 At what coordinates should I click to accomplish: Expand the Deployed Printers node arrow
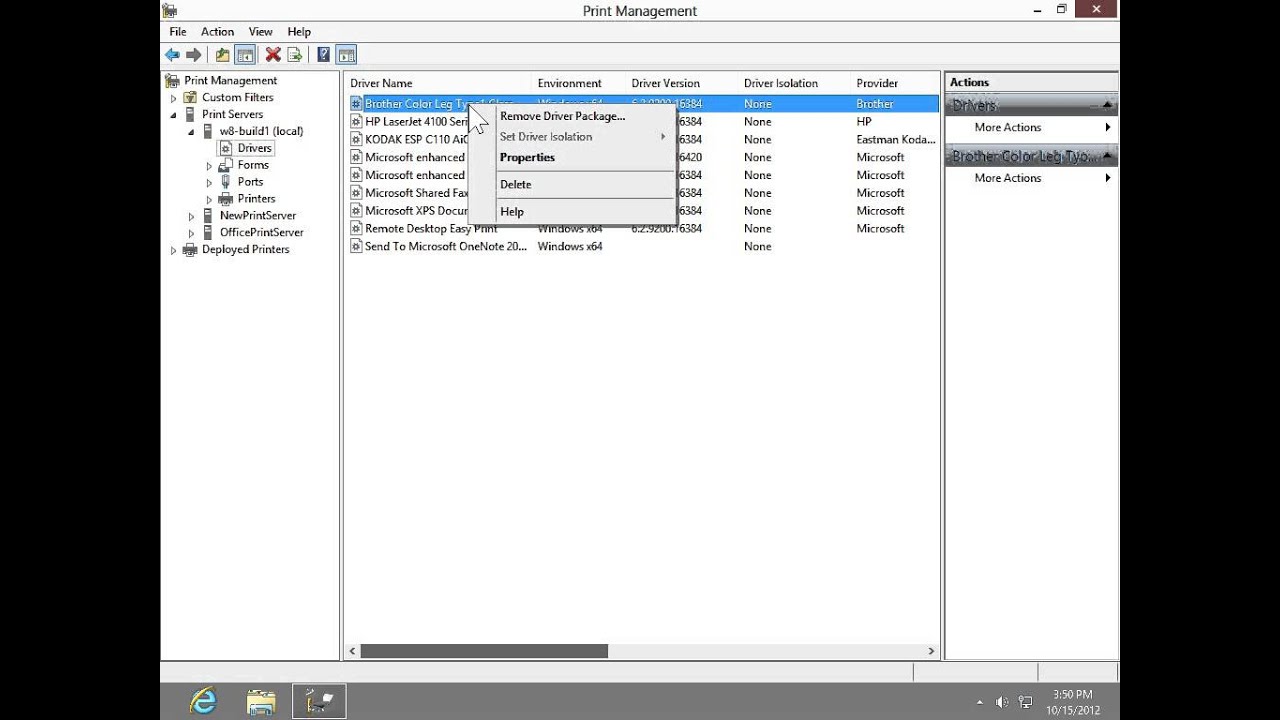pos(173,251)
